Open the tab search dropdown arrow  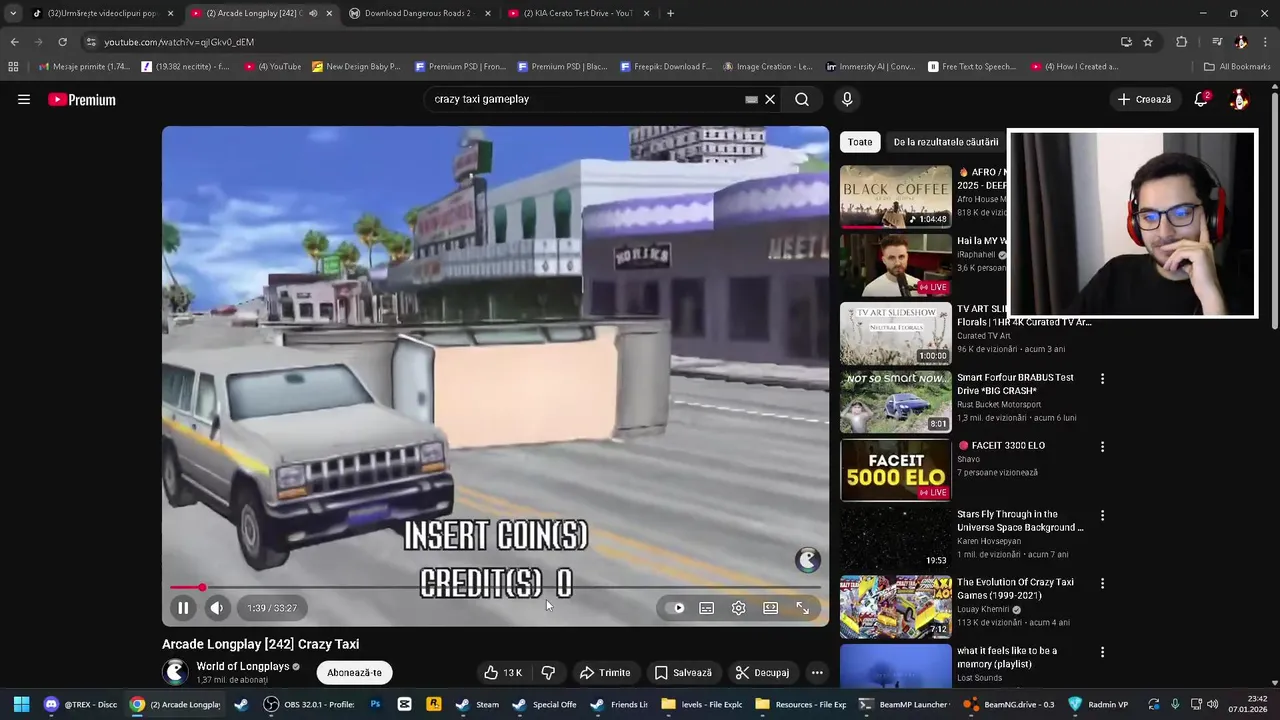click(12, 13)
